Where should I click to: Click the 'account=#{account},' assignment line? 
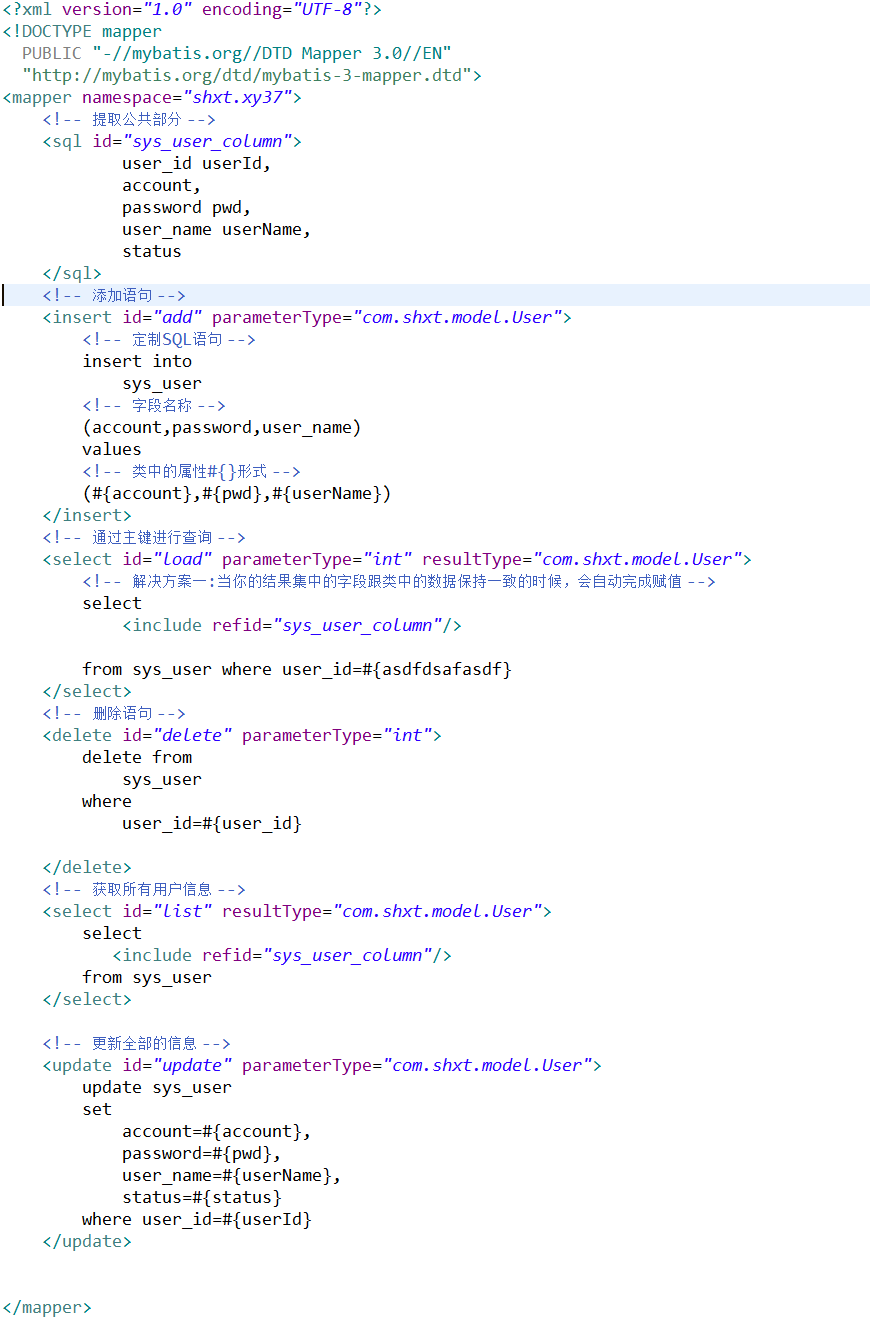click(x=217, y=1132)
